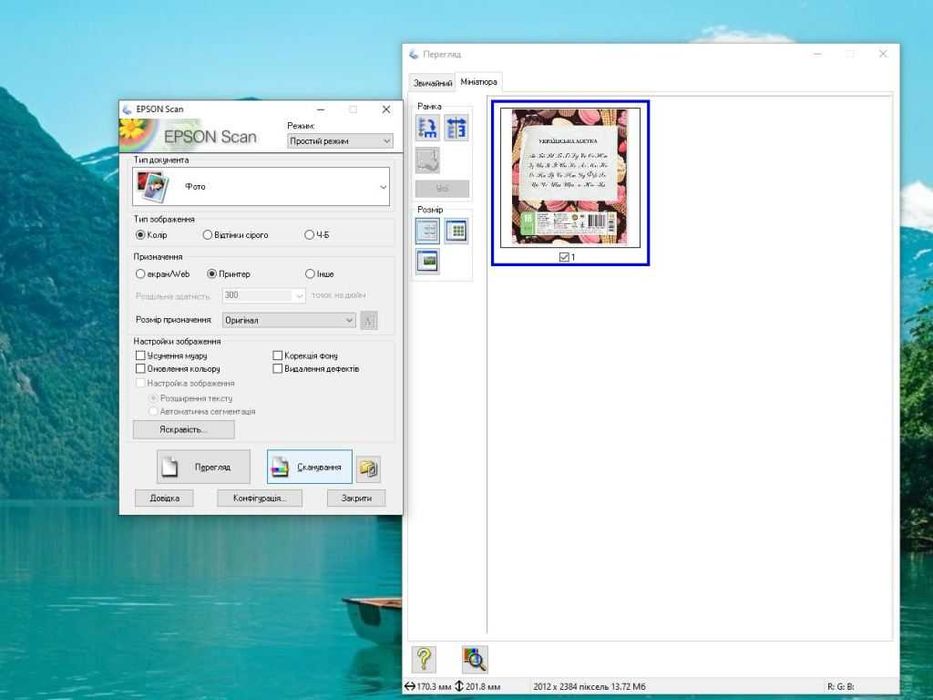The height and width of the screenshot is (700, 933).
Task: Click the 2012 x 2384 піксель status text
Action: pyautogui.click(x=589, y=687)
